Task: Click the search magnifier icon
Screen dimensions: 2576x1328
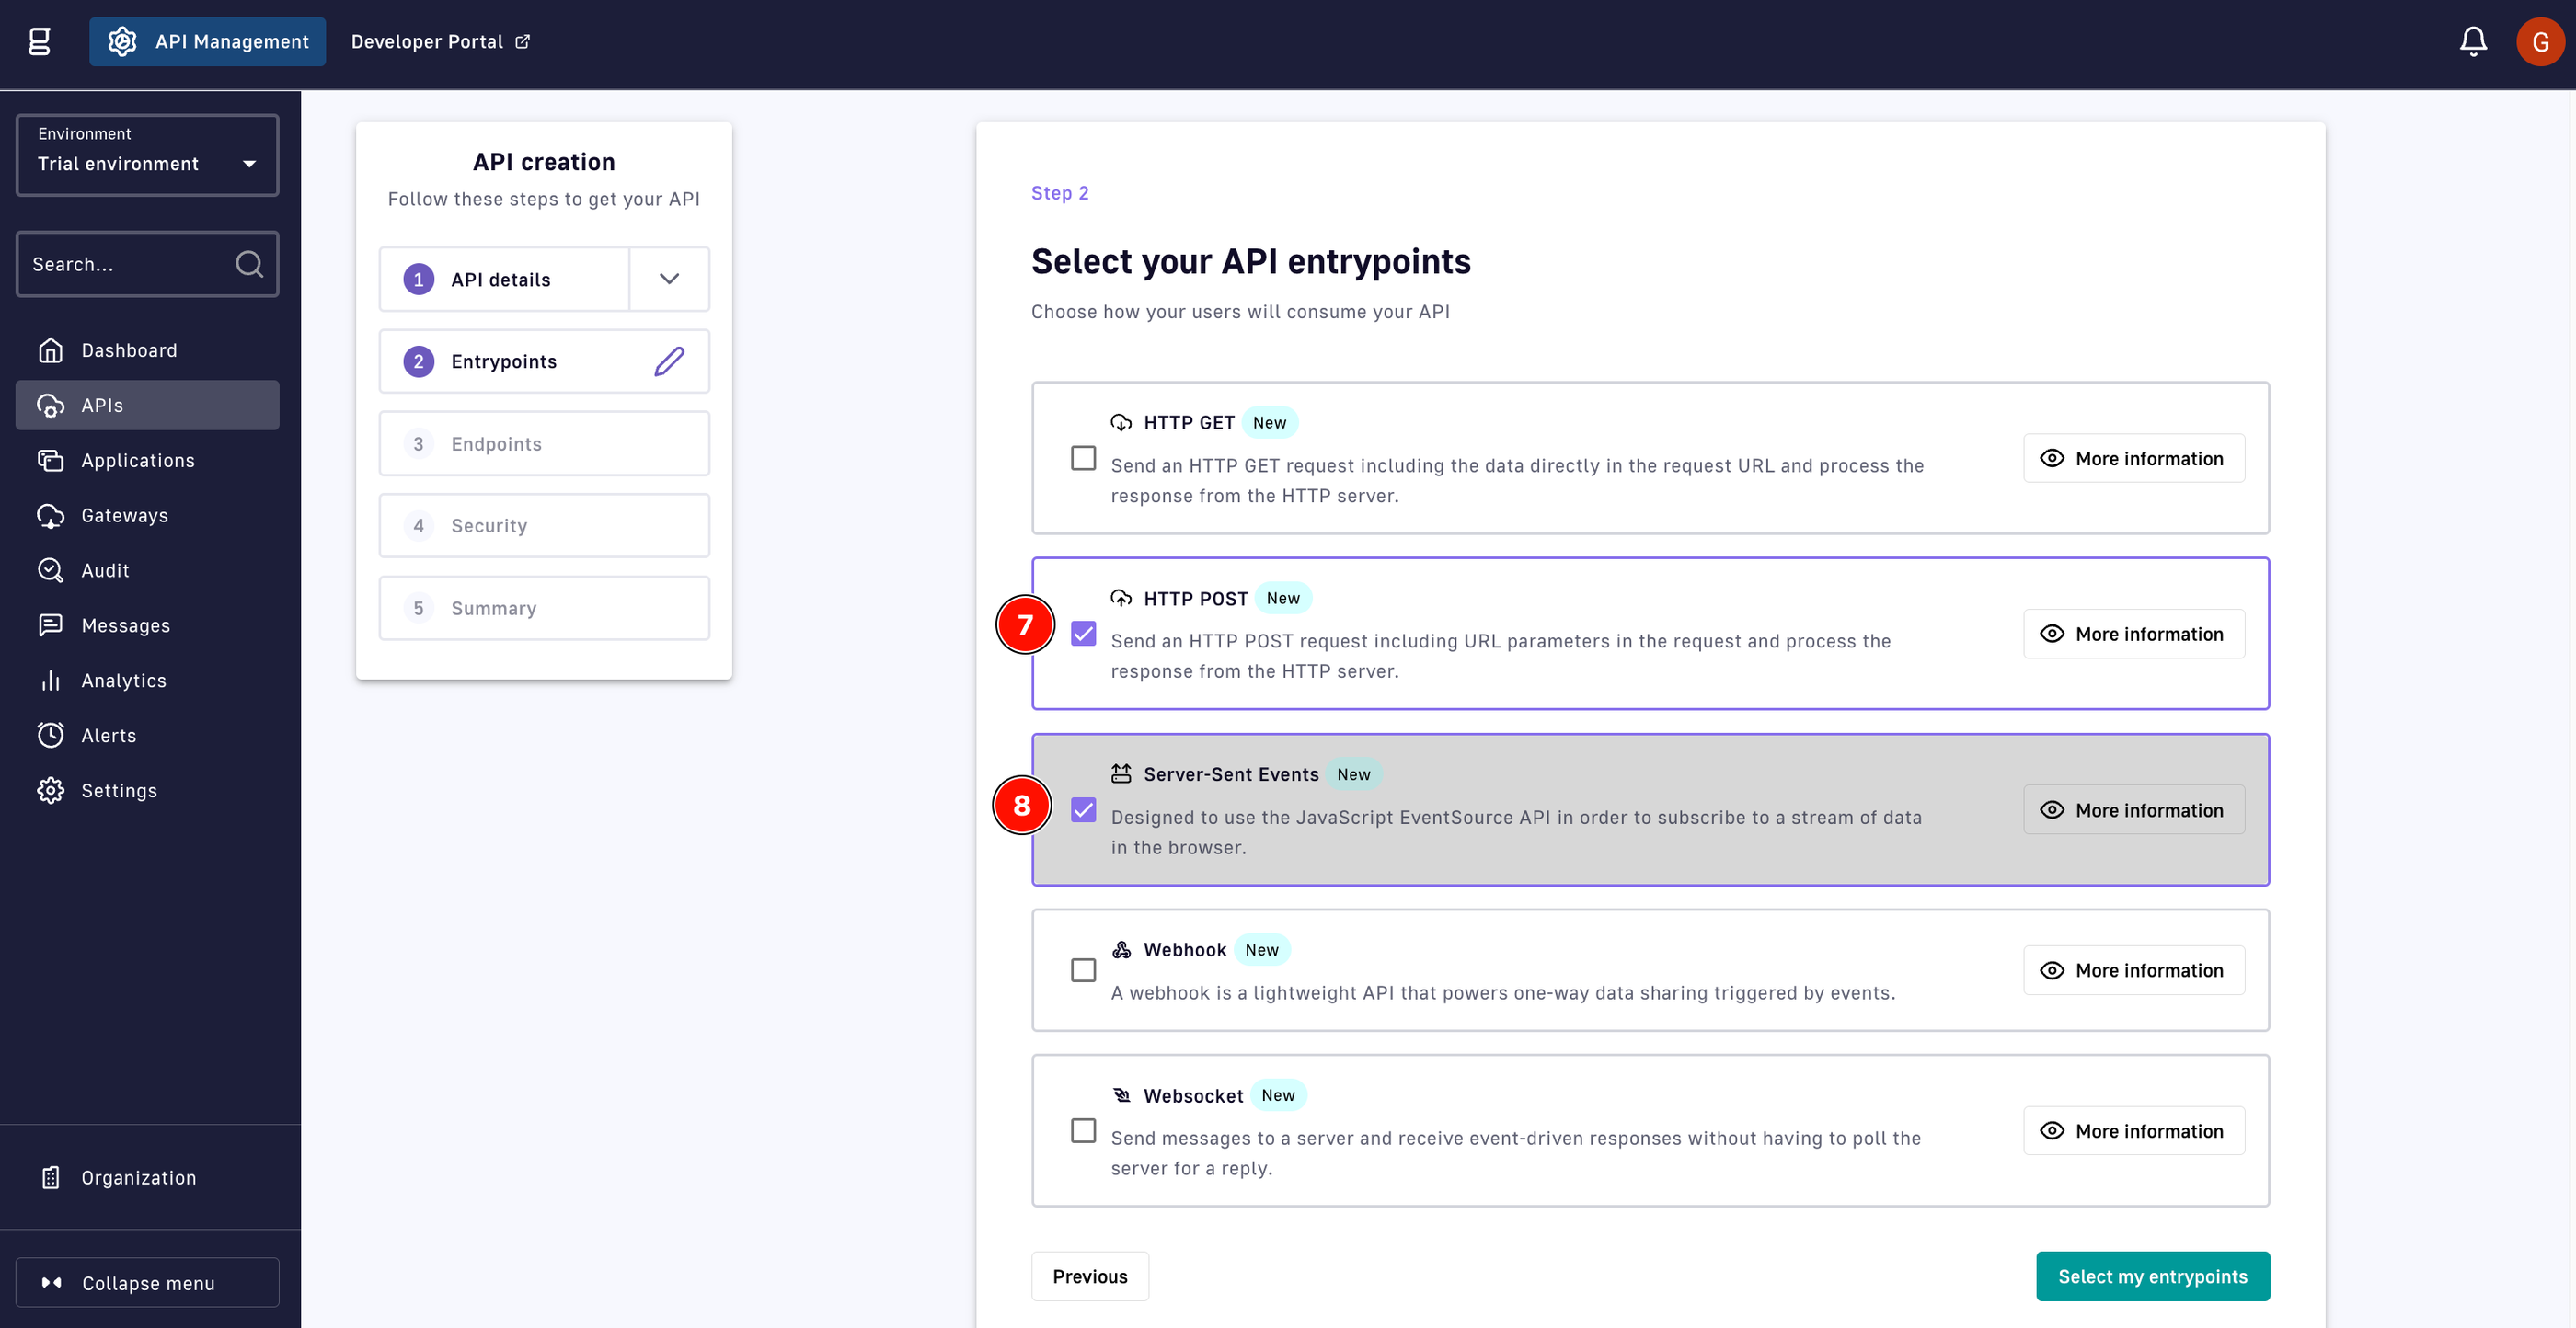Action: tap(249, 264)
